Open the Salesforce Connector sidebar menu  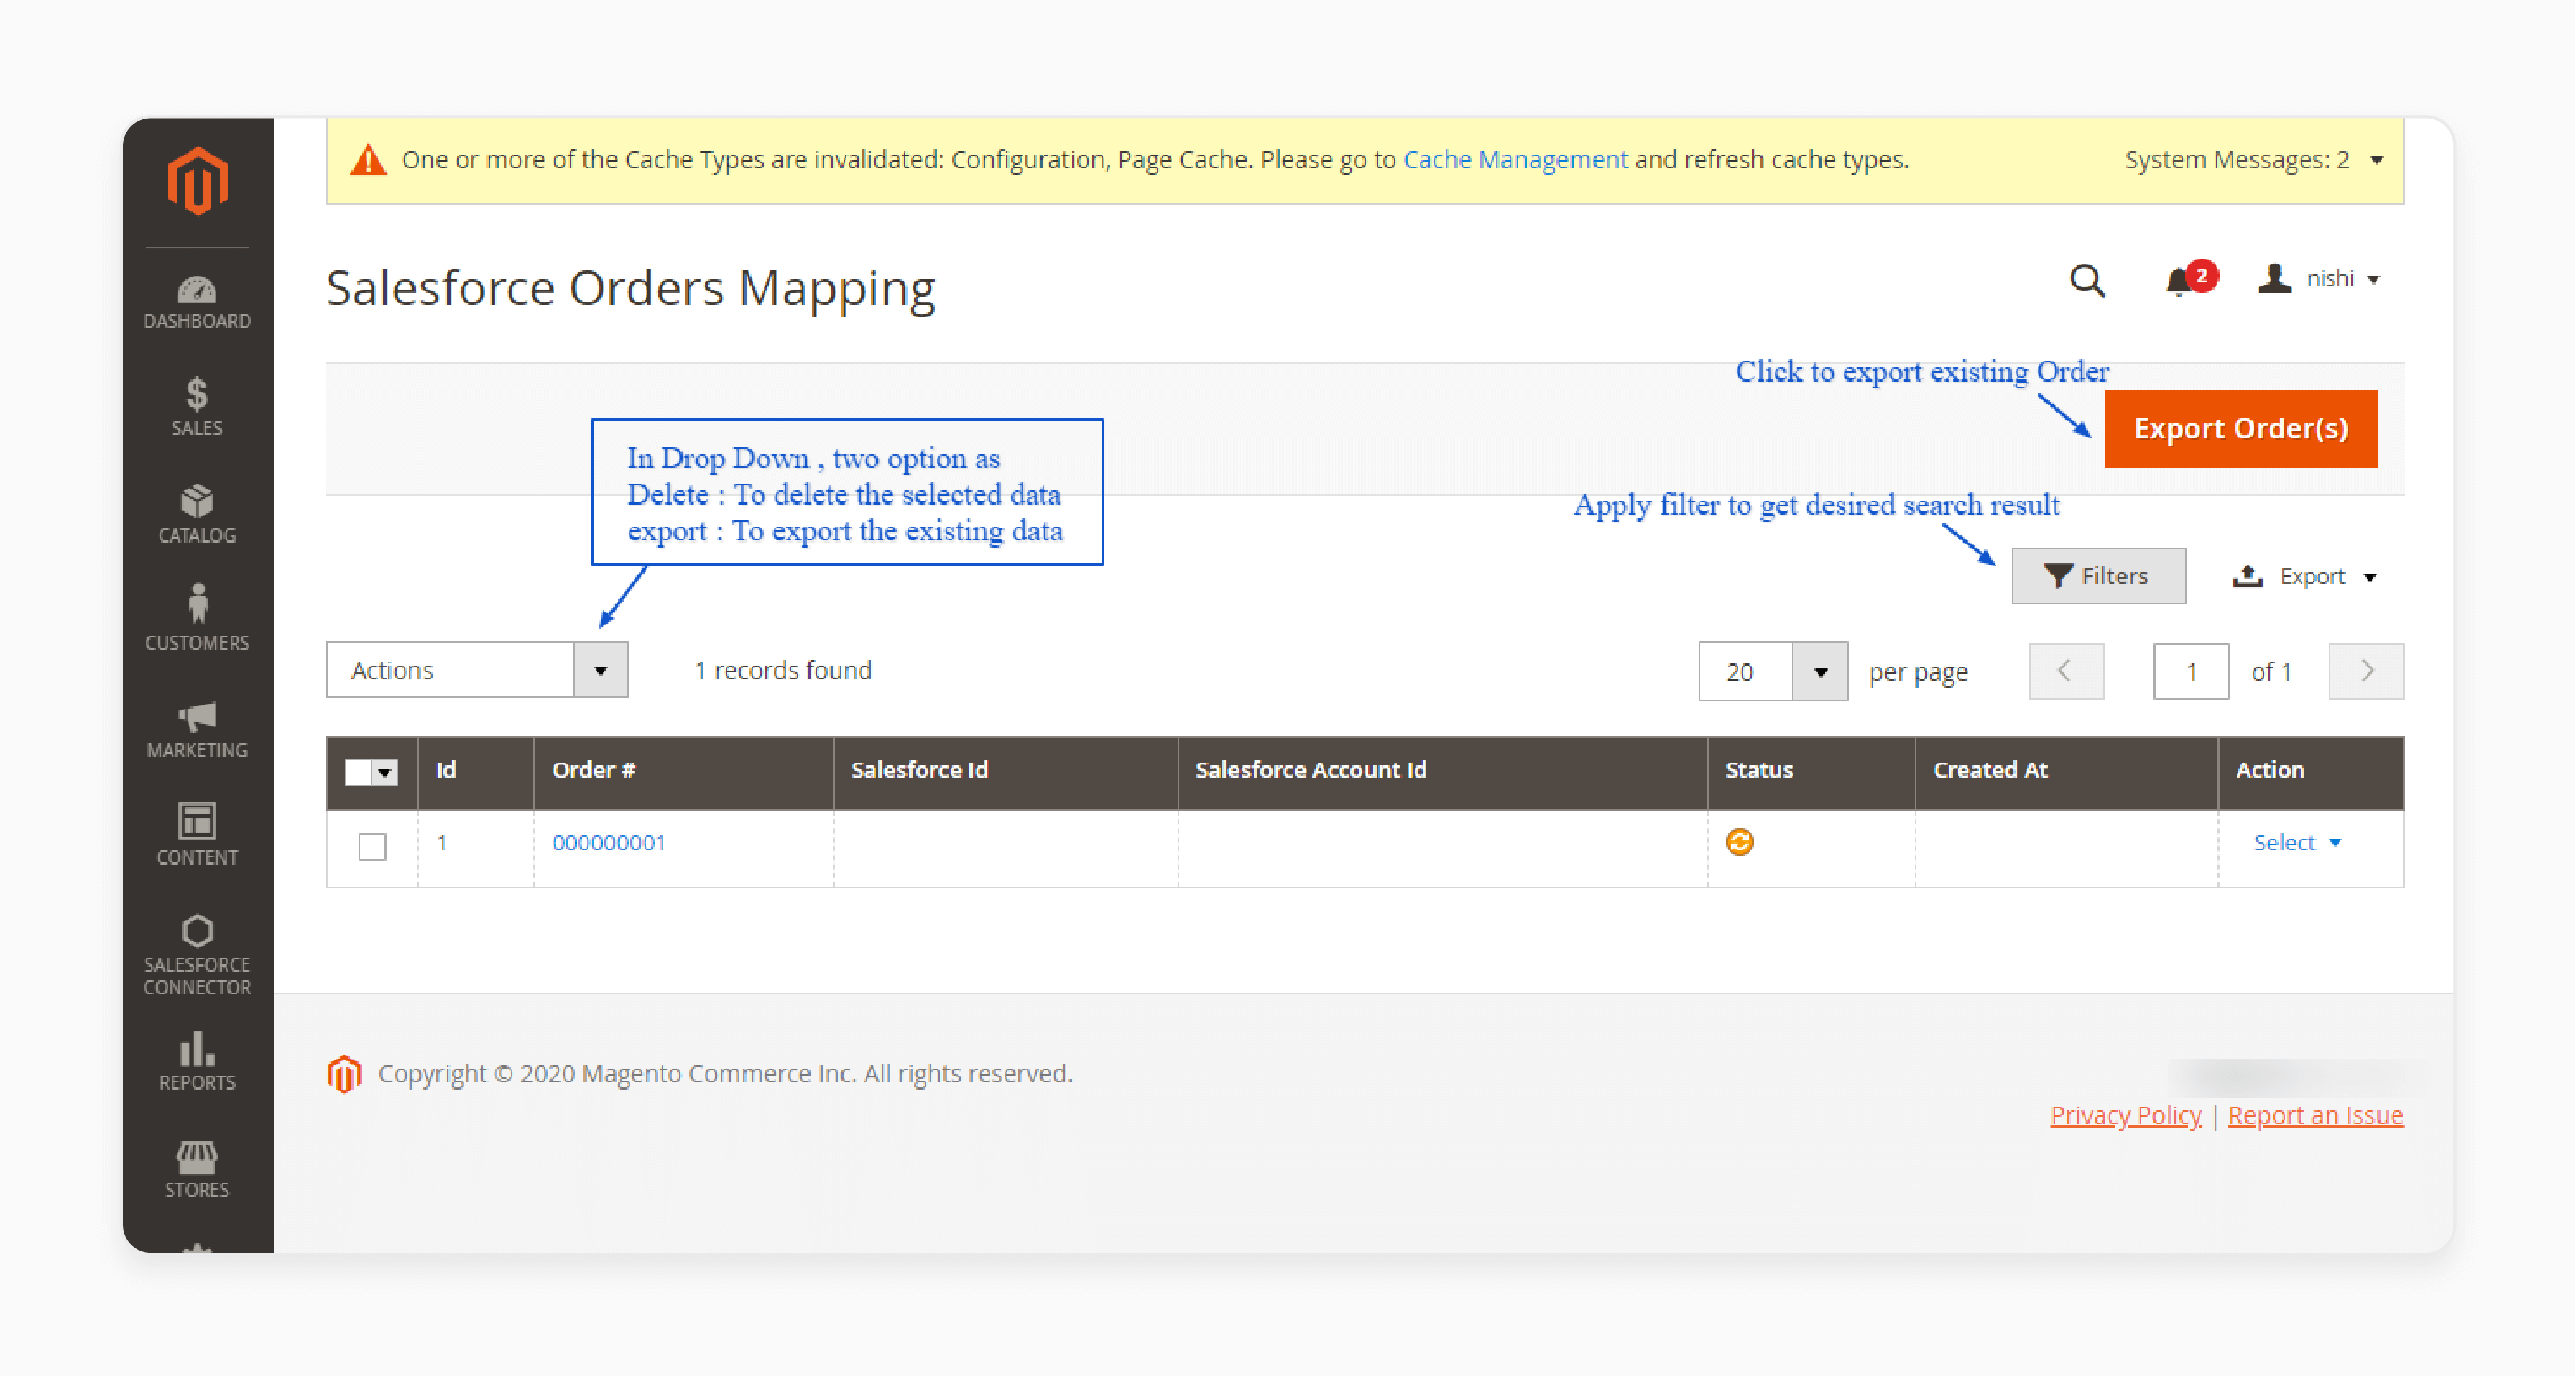[197, 955]
